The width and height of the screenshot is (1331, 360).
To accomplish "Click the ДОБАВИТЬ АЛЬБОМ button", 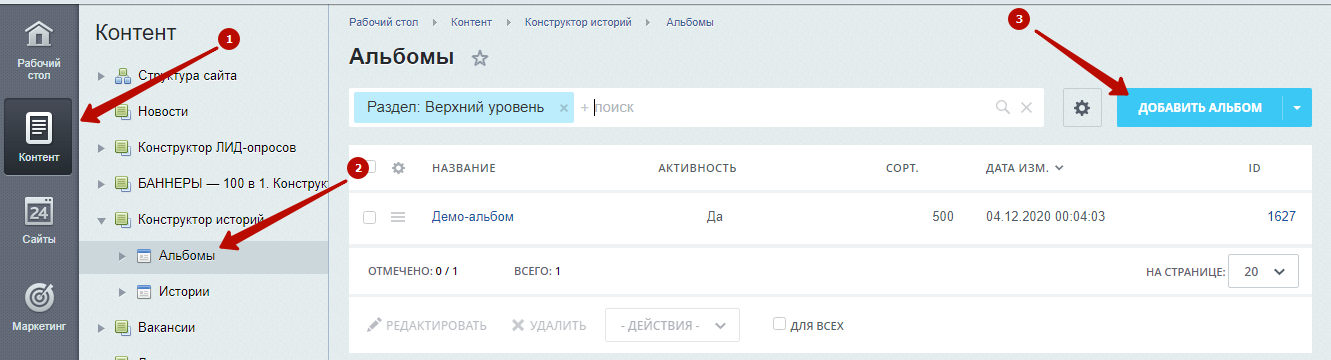I will [1200, 107].
